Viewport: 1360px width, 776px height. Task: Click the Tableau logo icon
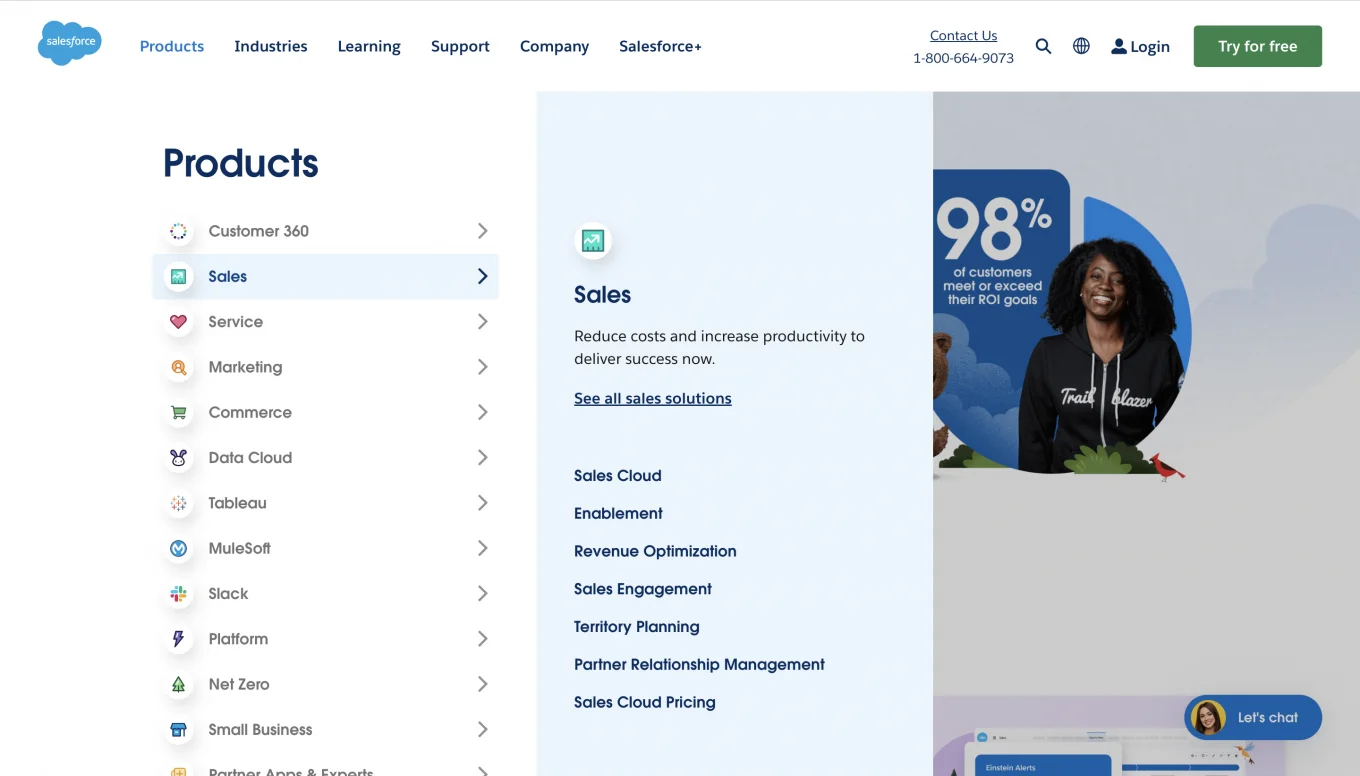coord(178,503)
